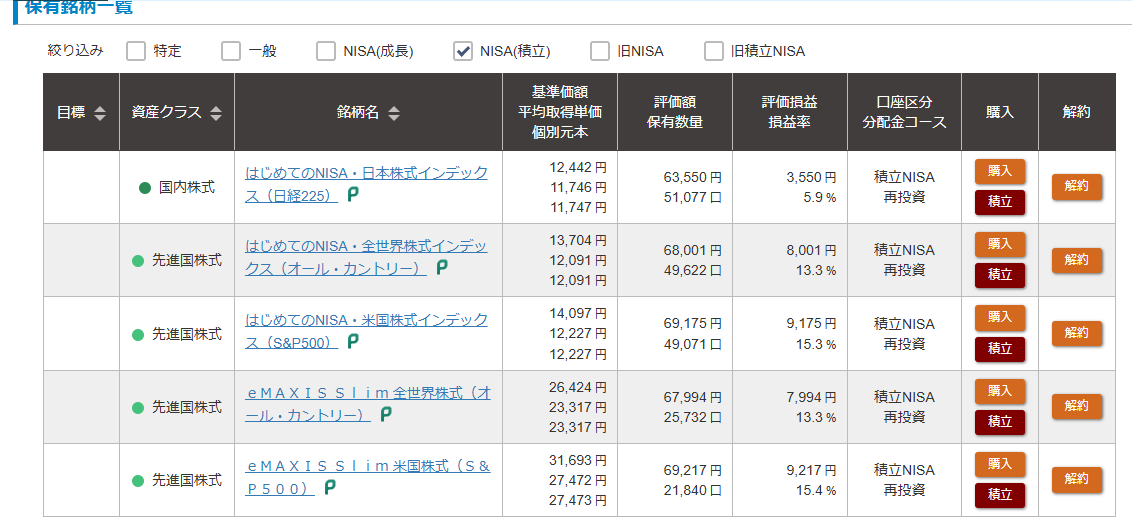Screen dimensions: 1132x528
Task: Select the 31,693 円 base price
Action: point(578,461)
